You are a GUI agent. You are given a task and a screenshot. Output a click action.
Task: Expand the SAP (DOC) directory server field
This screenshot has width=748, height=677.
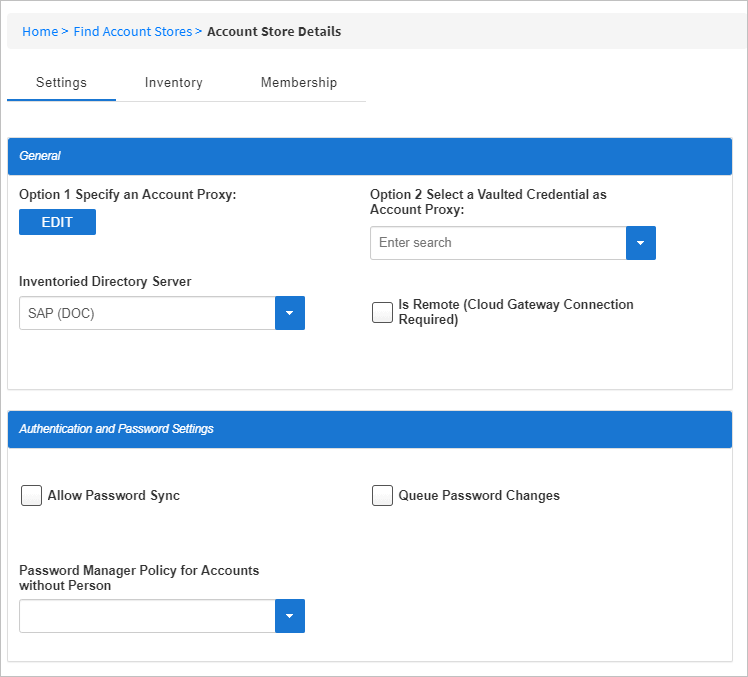click(x=147, y=313)
